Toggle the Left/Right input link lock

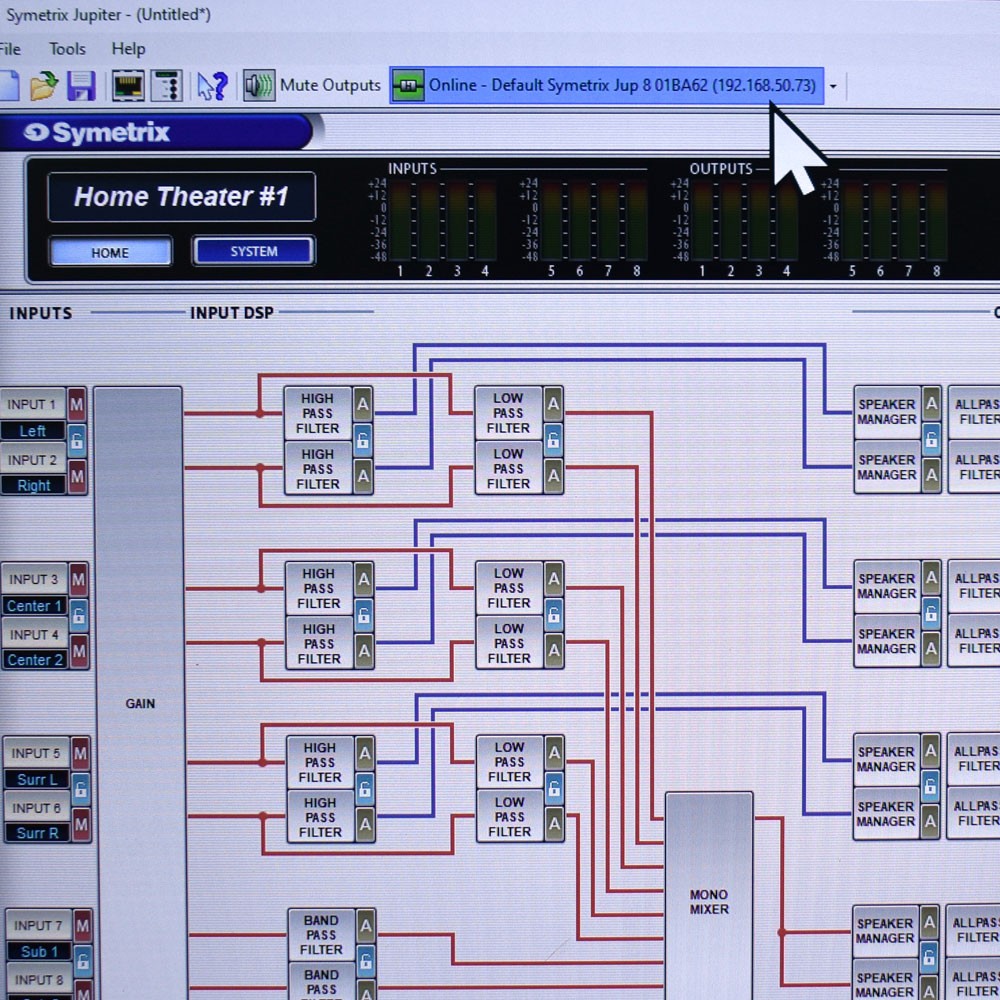[77, 440]
